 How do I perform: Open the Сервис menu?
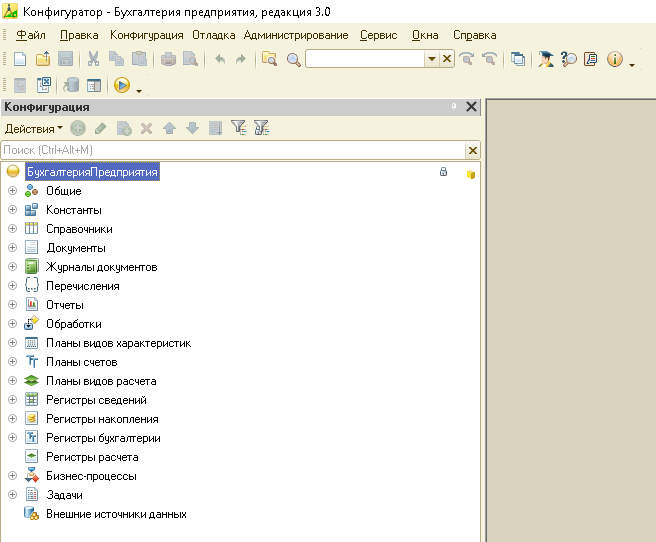coord(379,35)
